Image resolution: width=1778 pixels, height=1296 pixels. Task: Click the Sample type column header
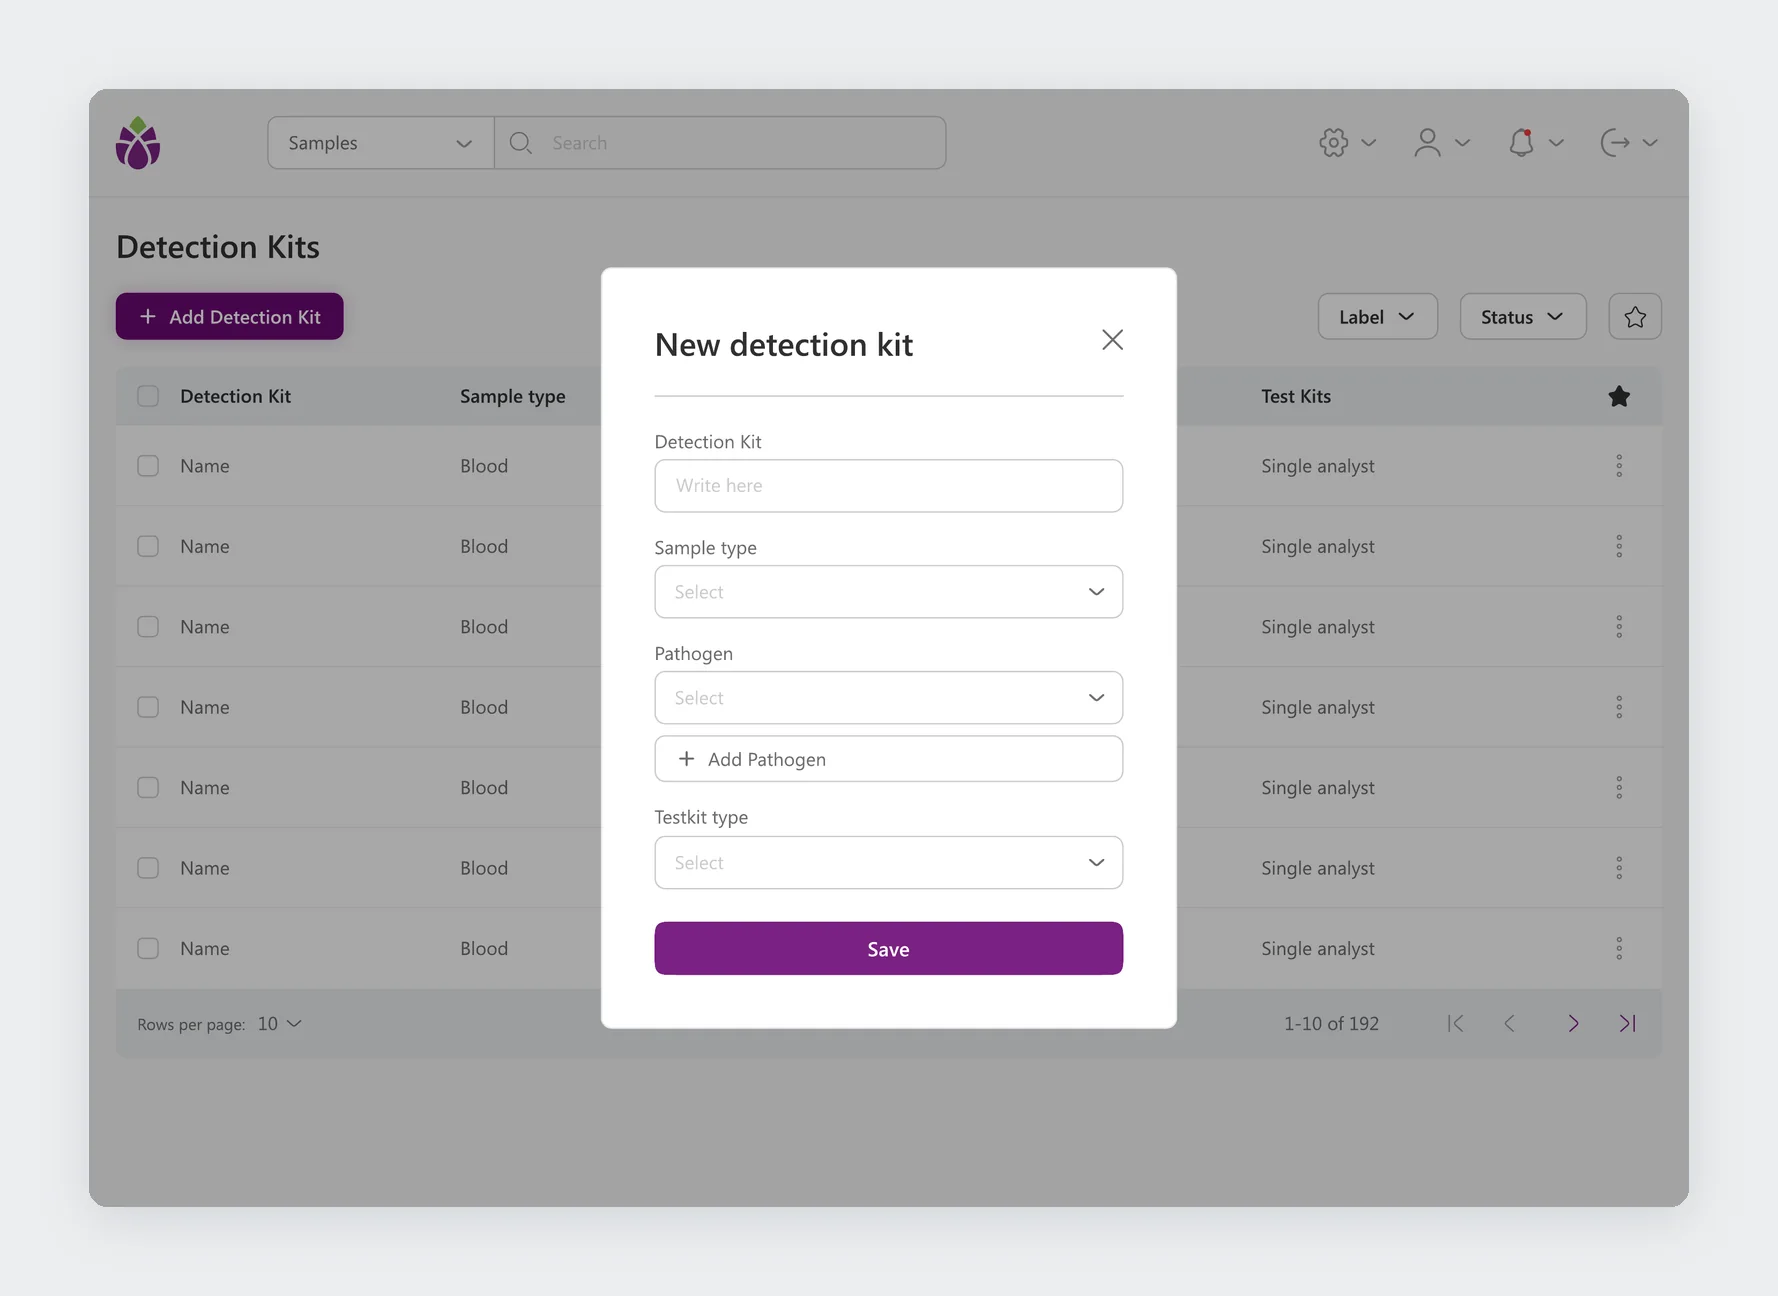513,396
